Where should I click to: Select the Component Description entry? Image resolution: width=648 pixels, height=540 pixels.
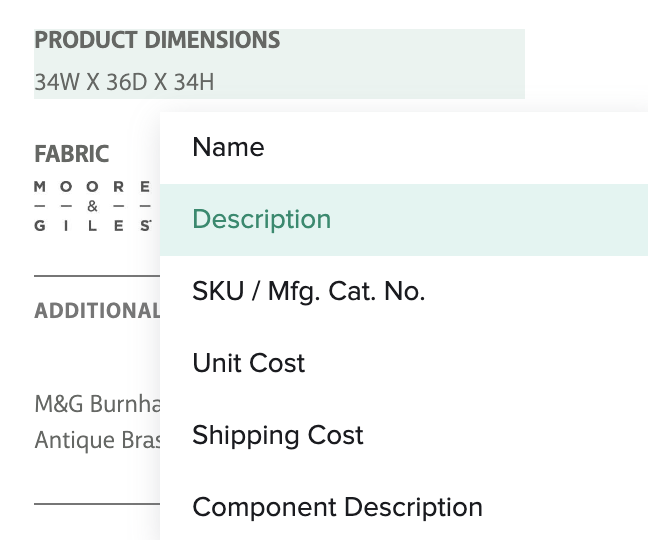click(x=337, y=508)
